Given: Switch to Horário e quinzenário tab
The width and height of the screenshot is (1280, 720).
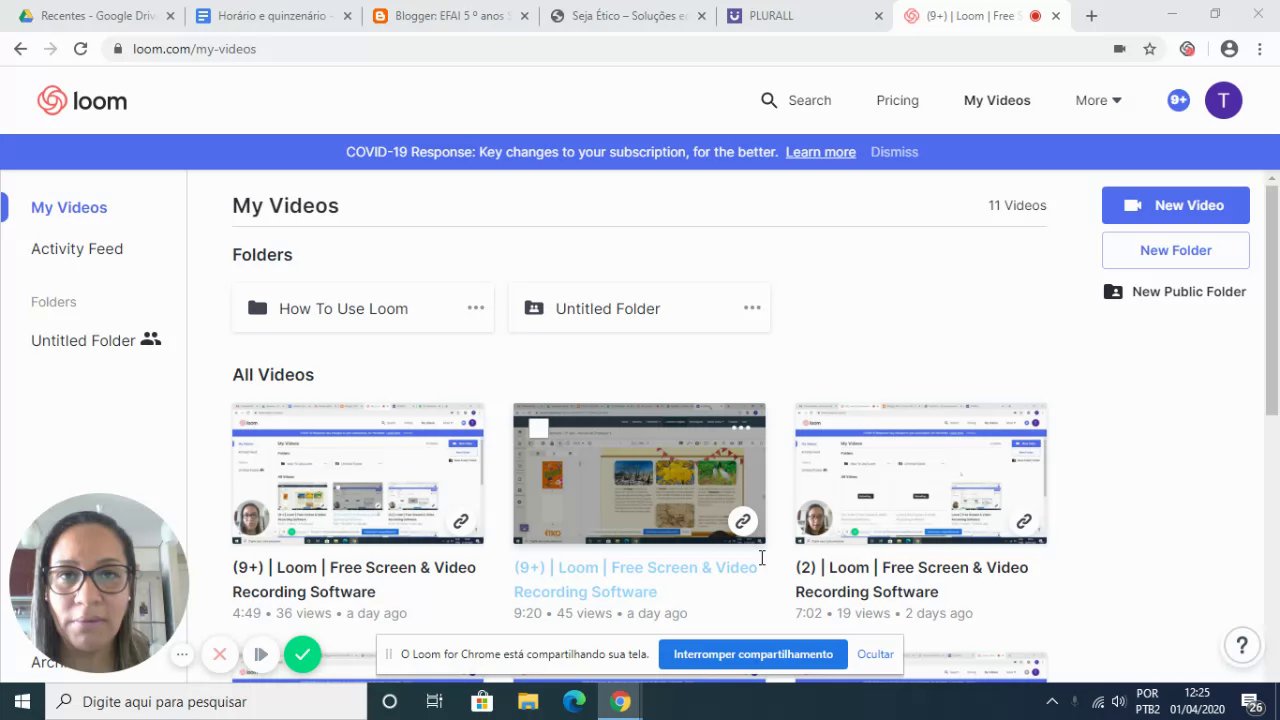Looking at the screenshot, I should (273, 16).
